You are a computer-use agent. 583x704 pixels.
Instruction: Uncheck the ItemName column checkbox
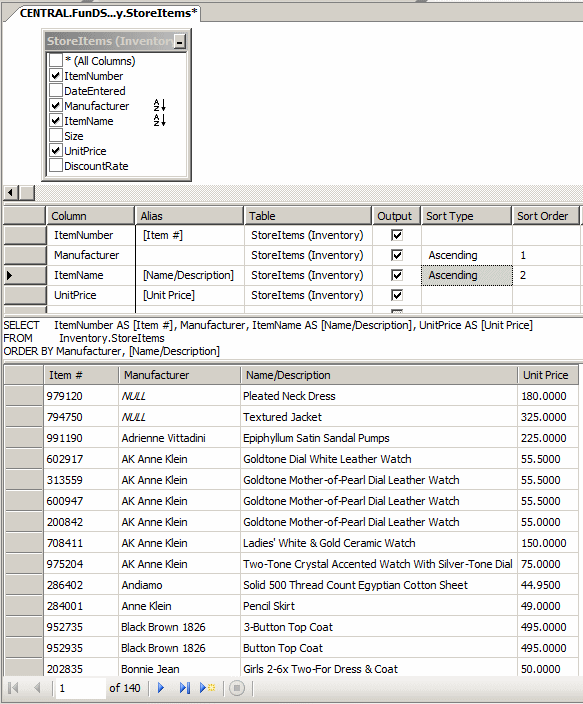[x=56, y=120]
